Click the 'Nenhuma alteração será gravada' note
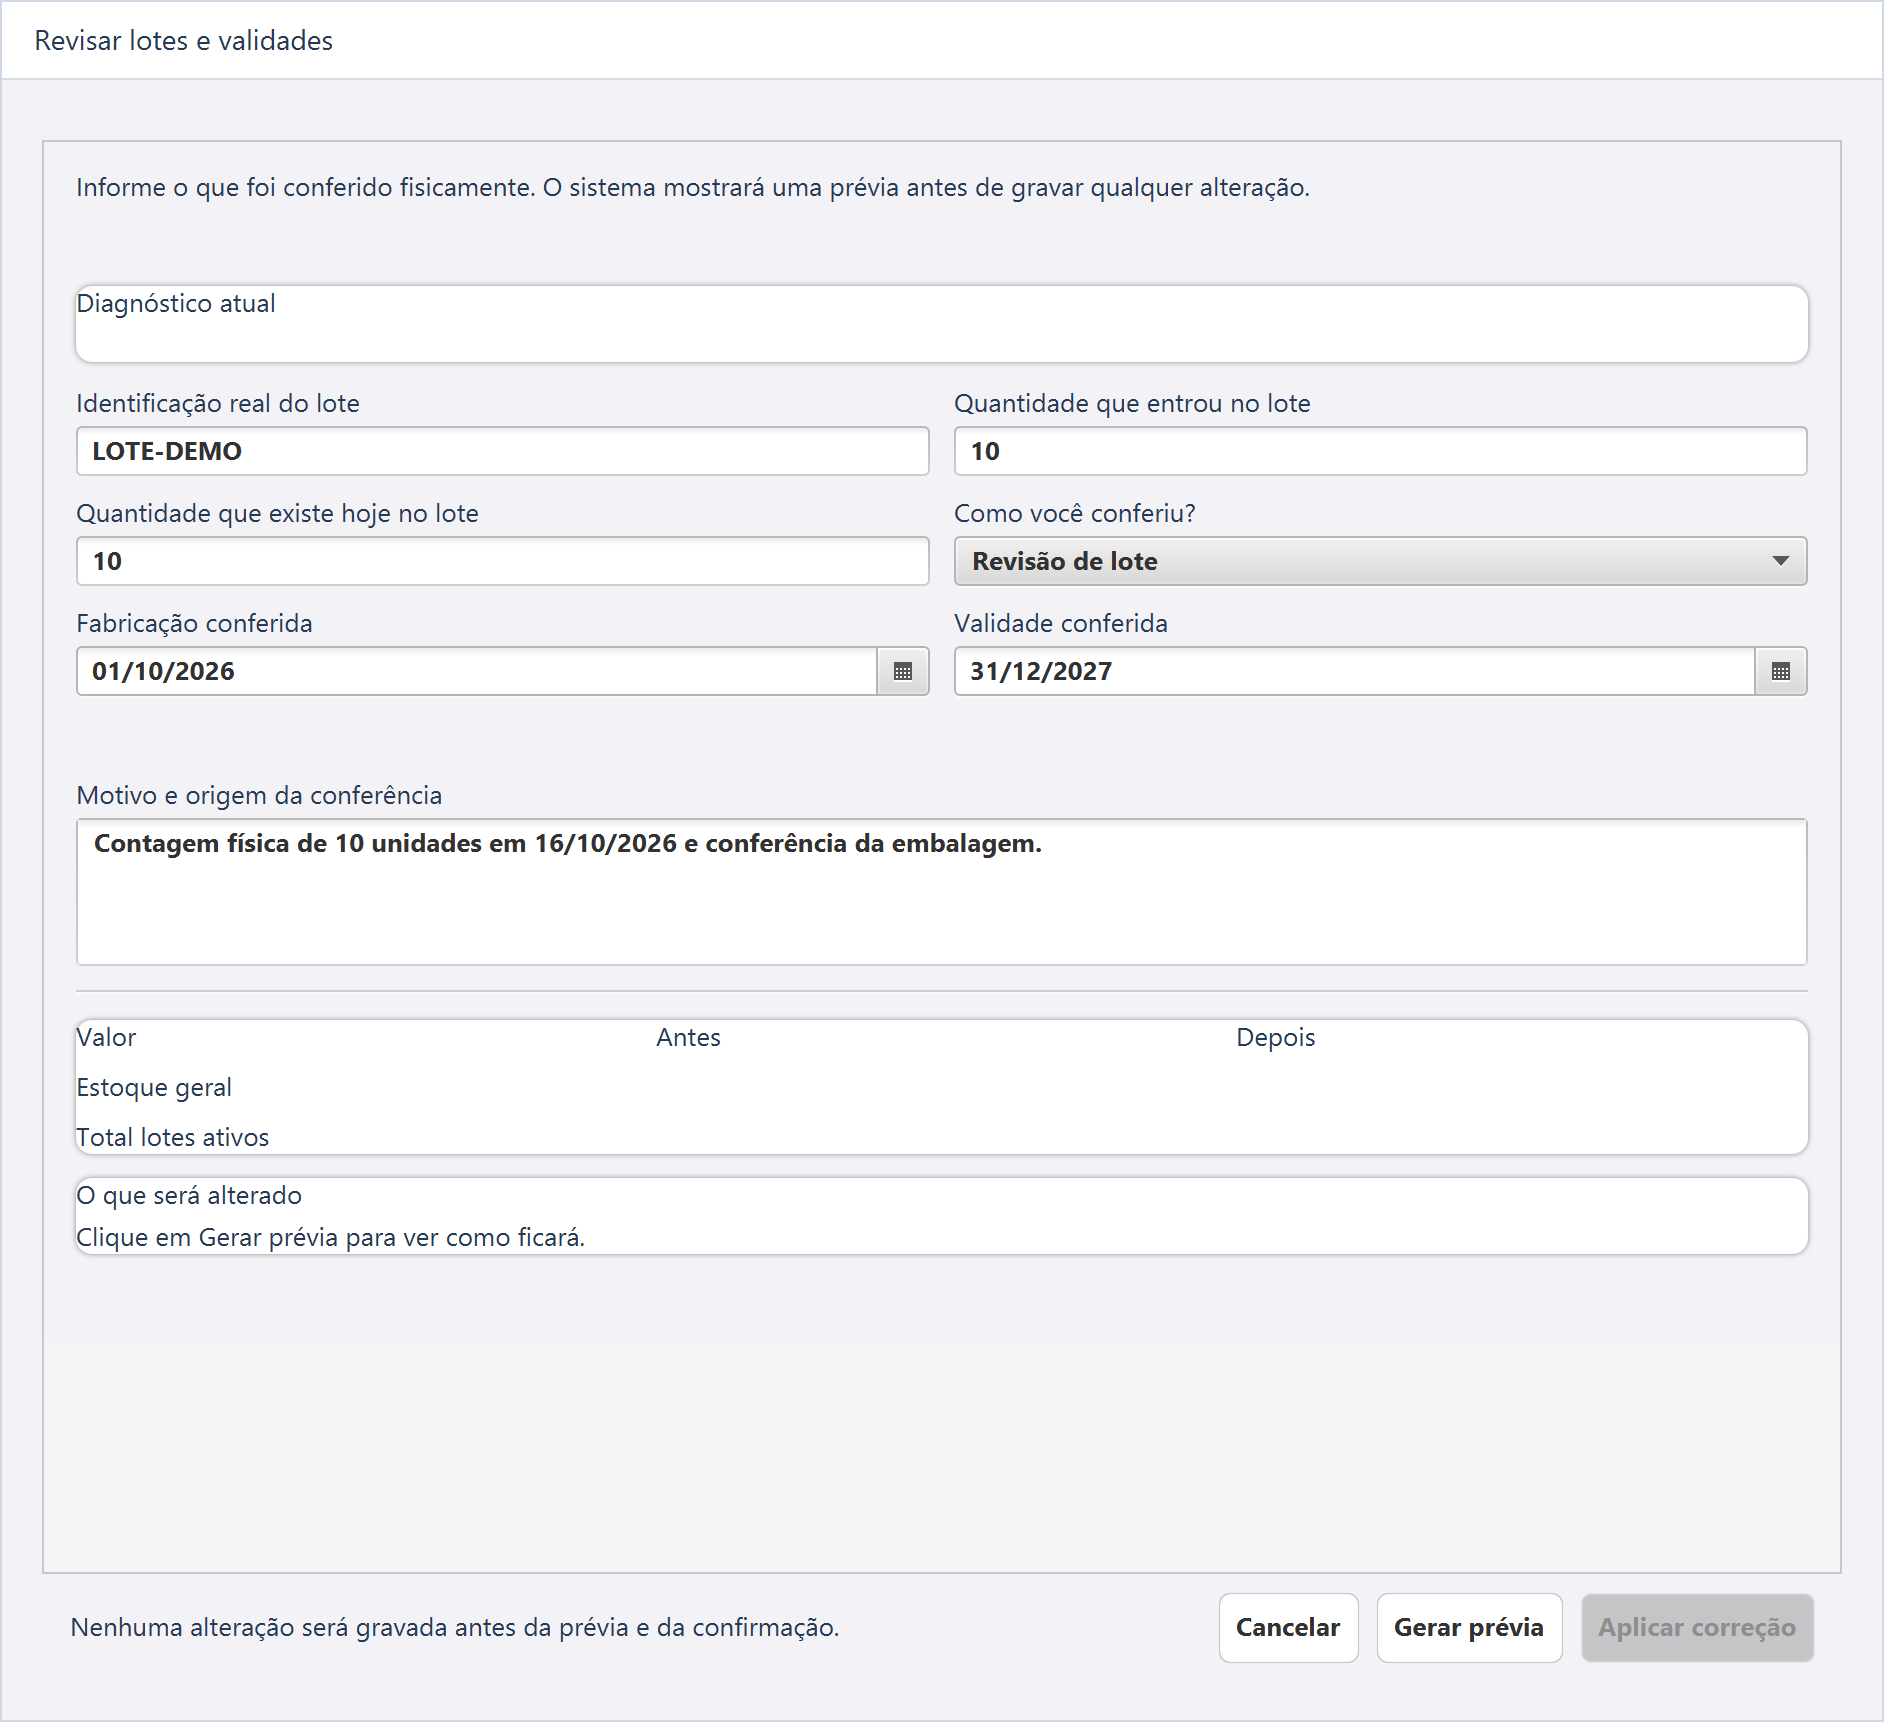 (x=455, y=1627)
